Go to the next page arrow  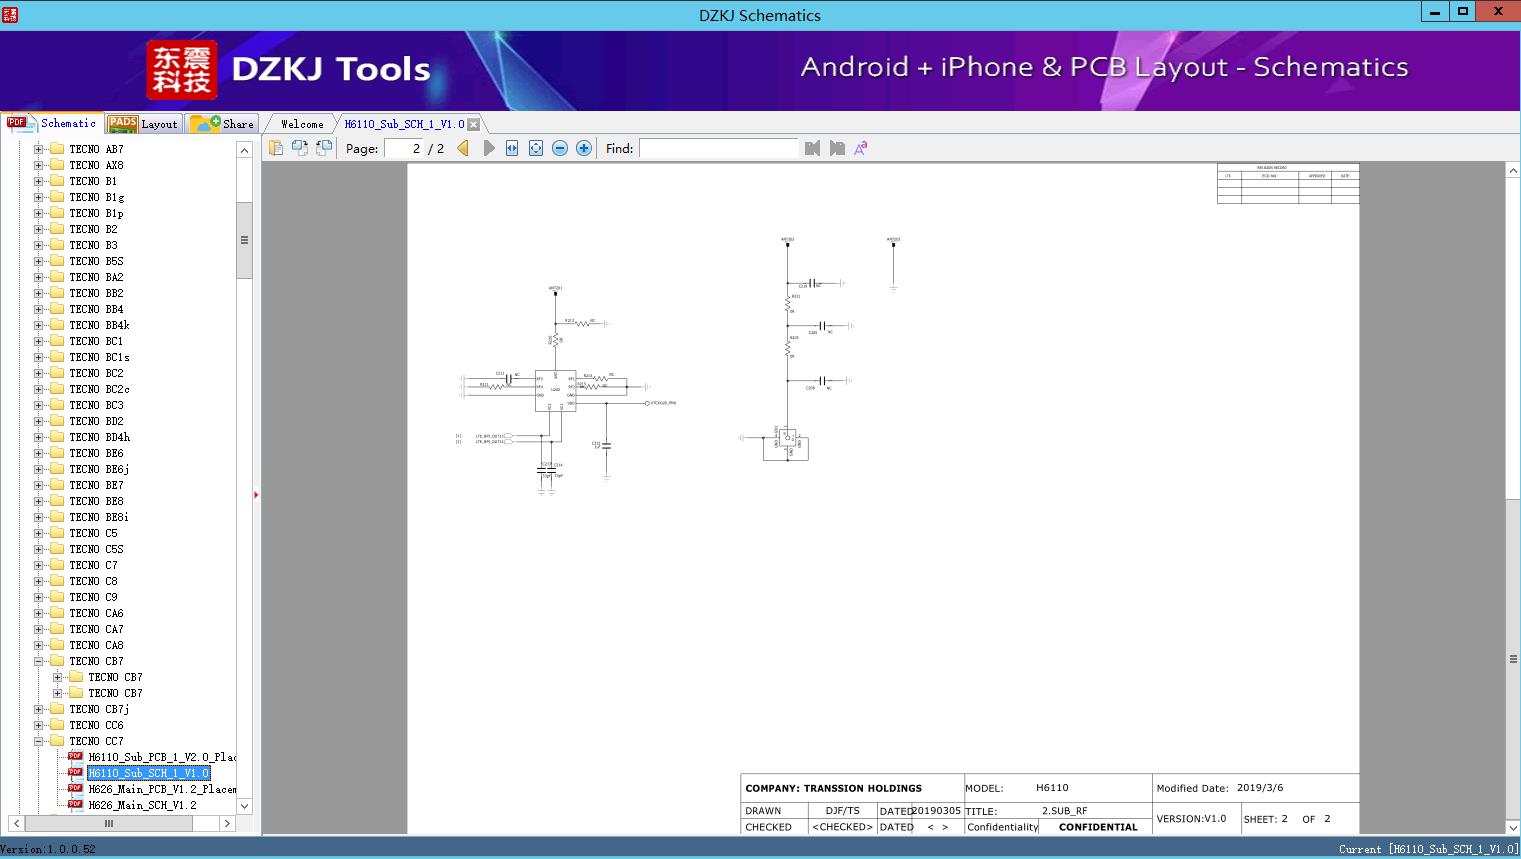click(489, 148)
